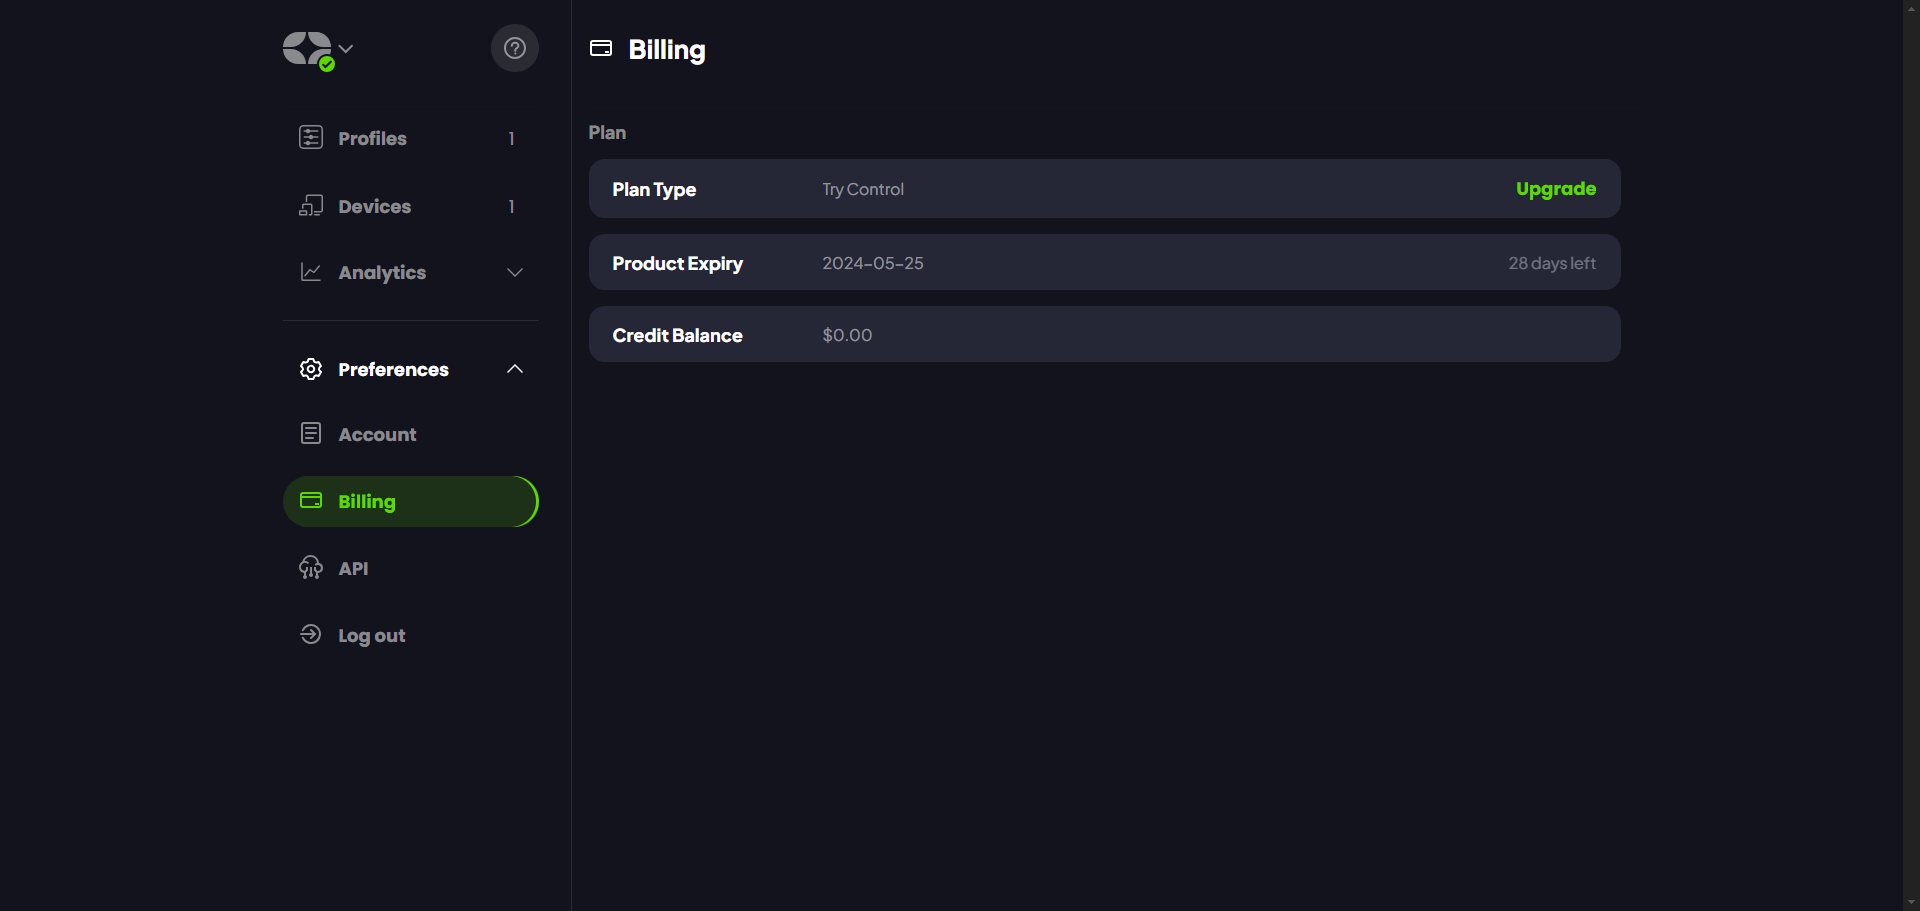Click the Analytics chart icon
Screen dimensions: 1920x911
[311, 272]
